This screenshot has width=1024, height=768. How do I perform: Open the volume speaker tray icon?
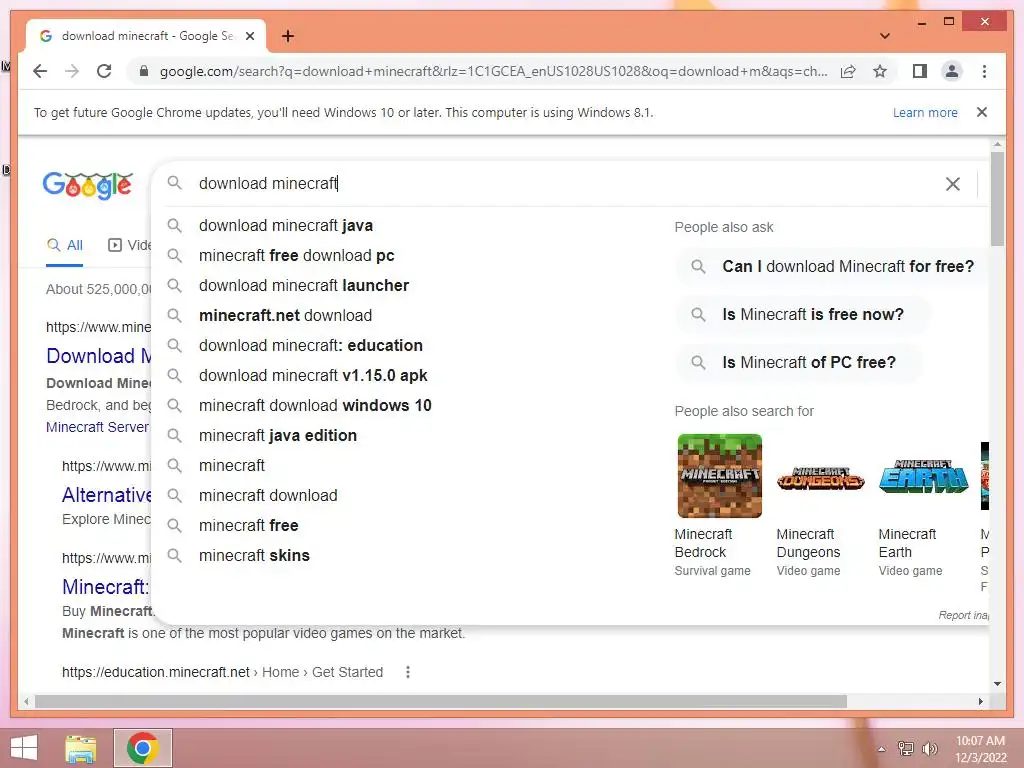[x=930, y=748]
